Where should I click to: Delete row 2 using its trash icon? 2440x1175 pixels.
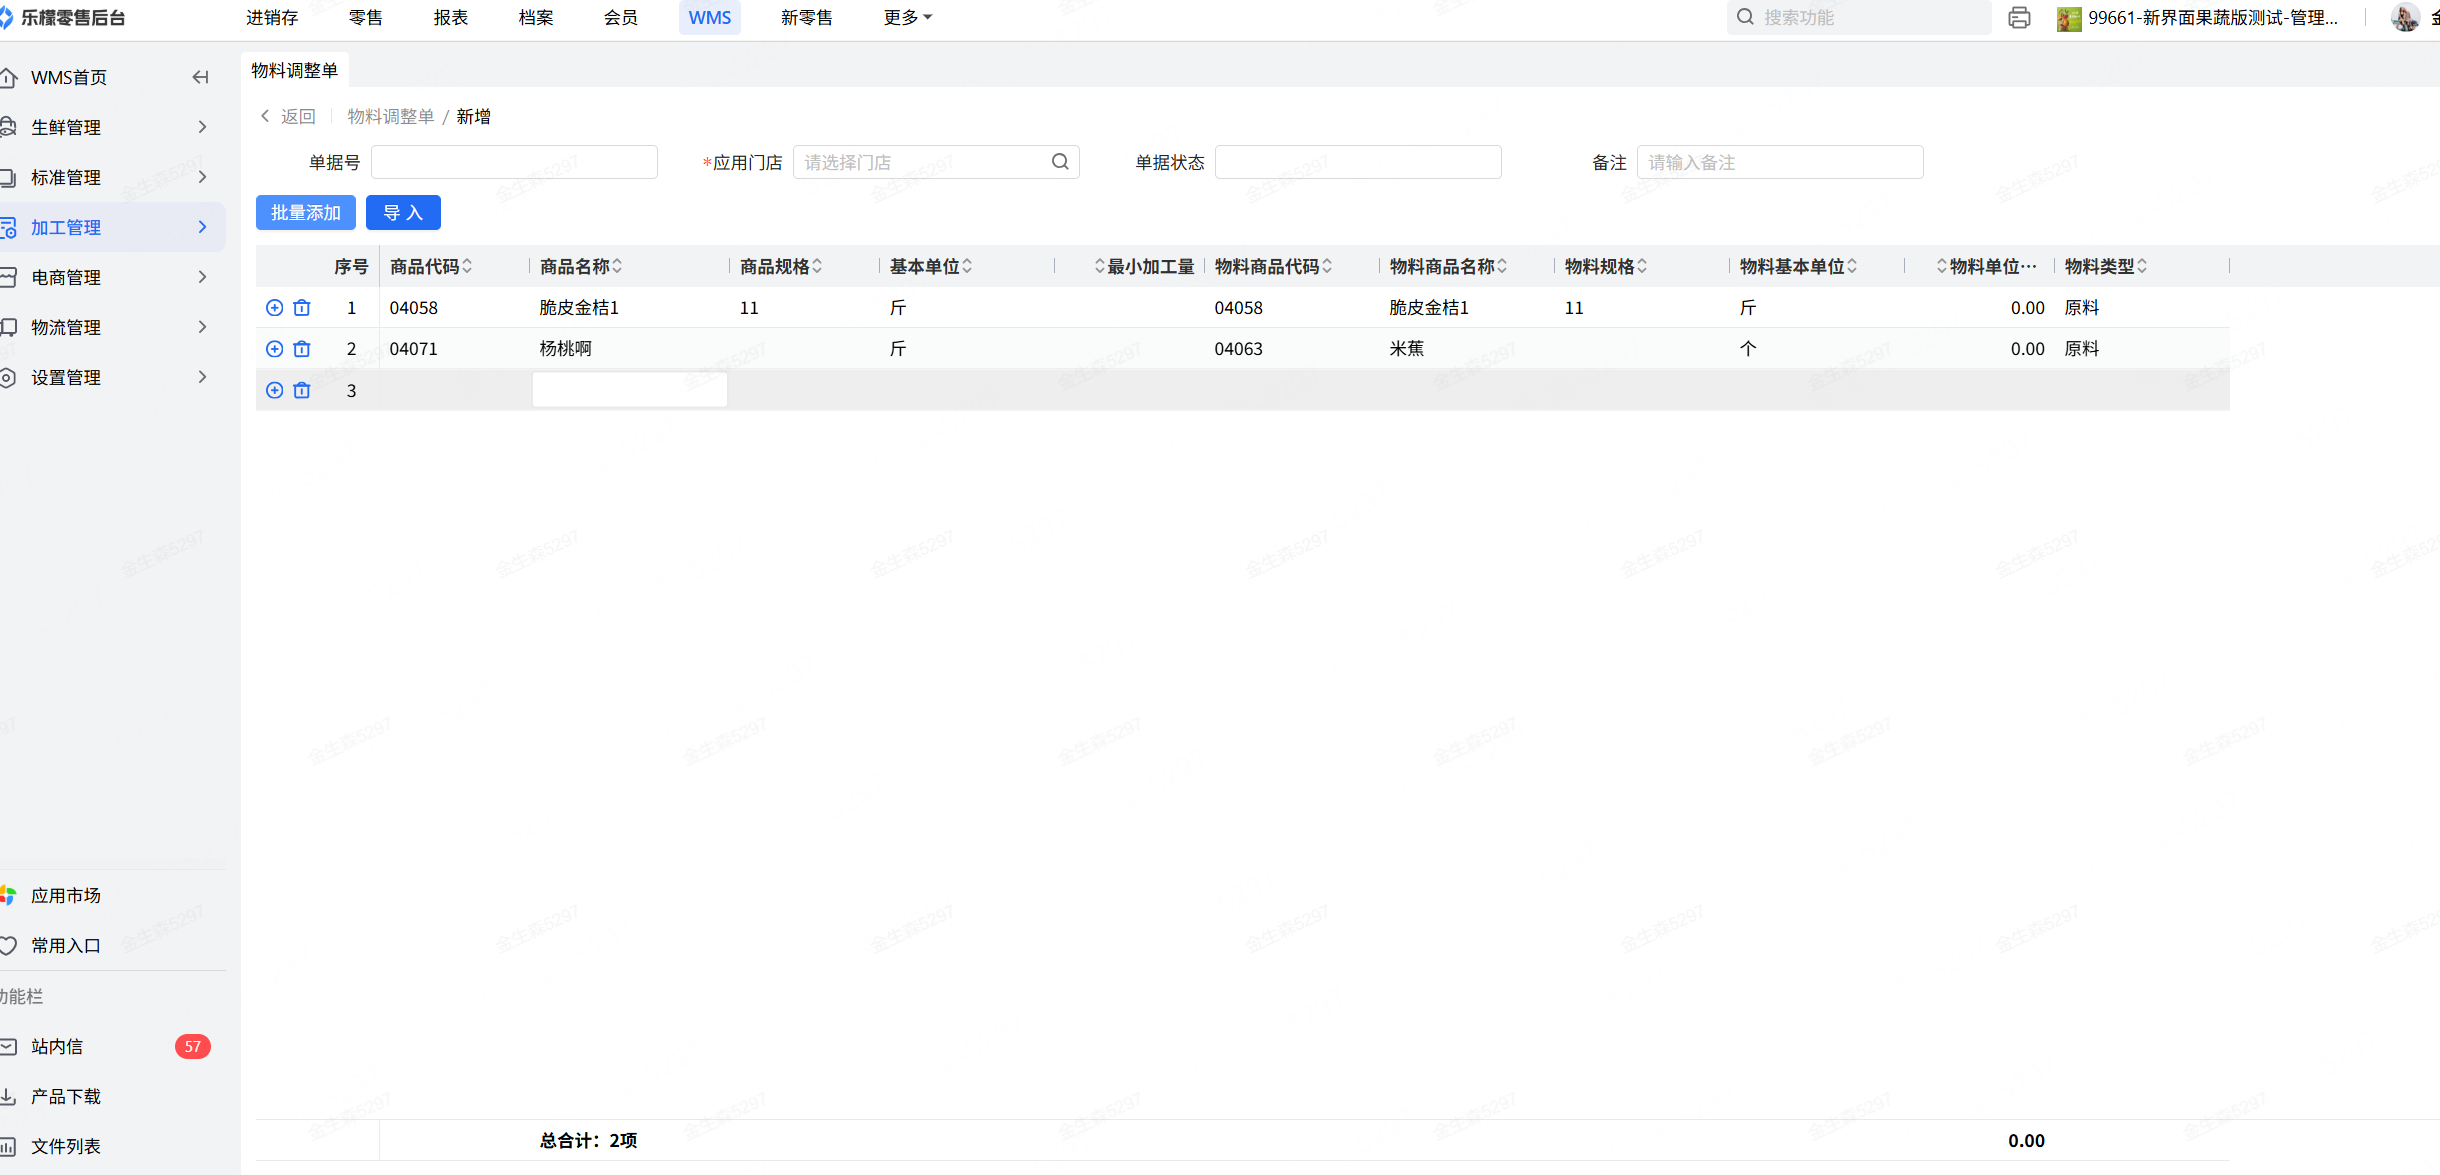[x=302, y=349]
